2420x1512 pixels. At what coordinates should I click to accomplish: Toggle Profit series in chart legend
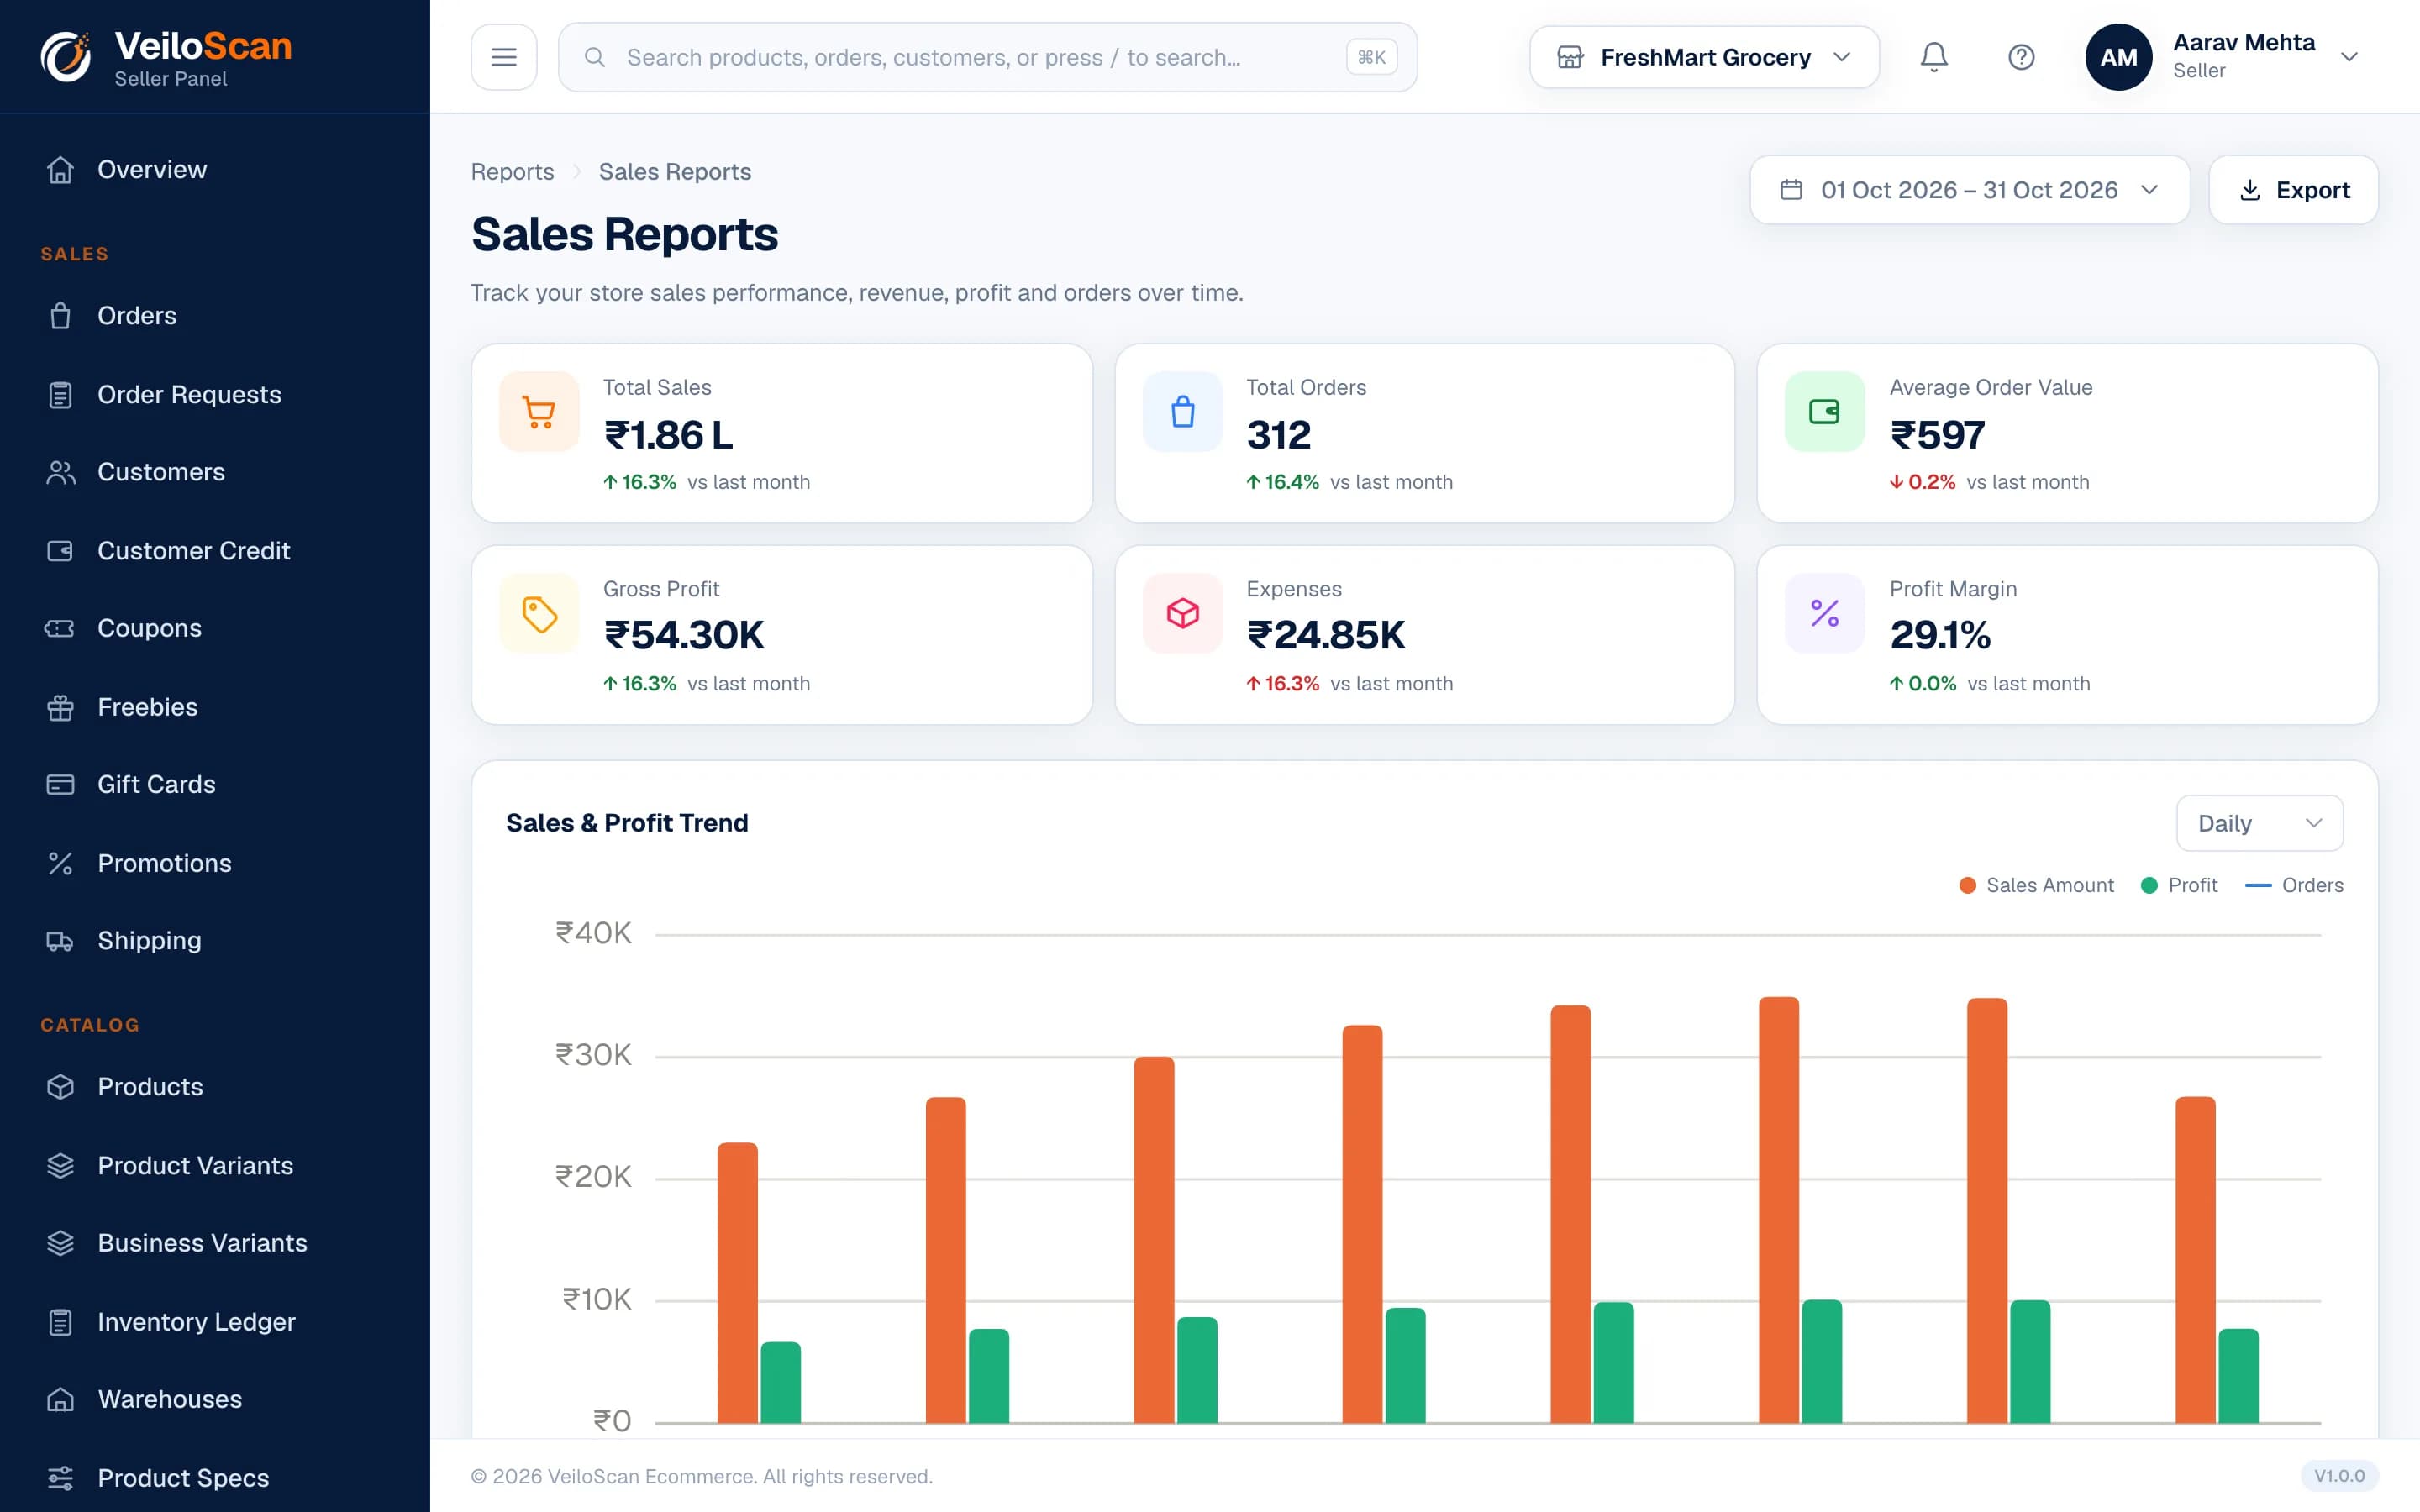2179,885
